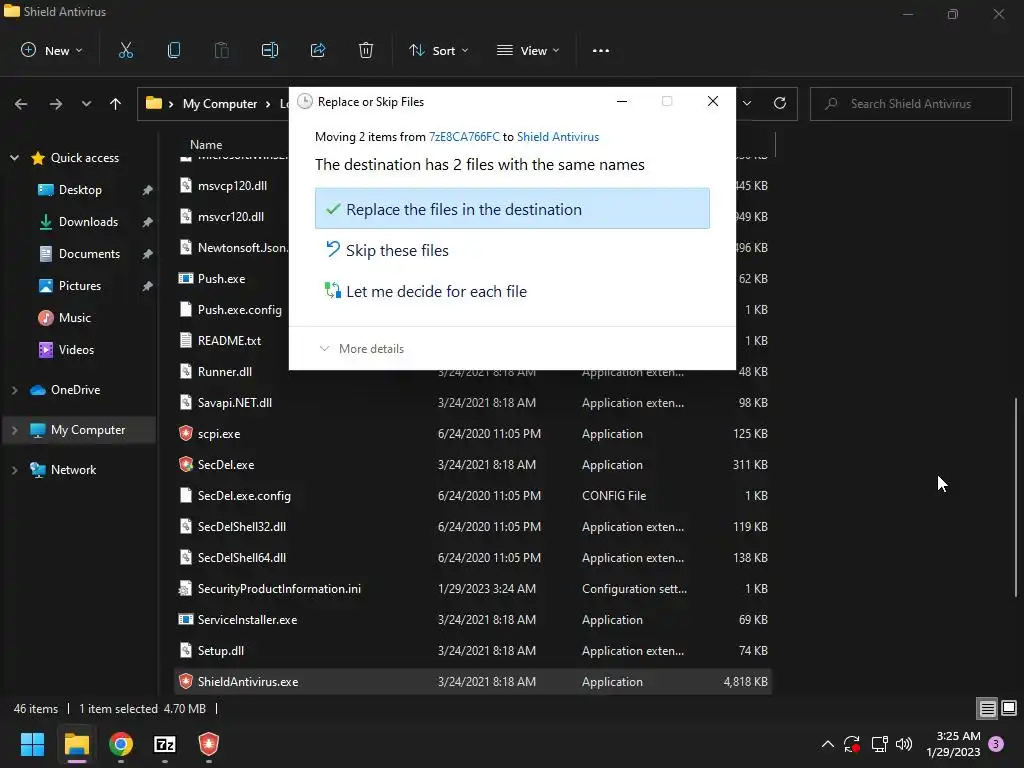Choose Skip these files
The width and height of the screenshot is (1024, 768).
click(x=512, y=250)
